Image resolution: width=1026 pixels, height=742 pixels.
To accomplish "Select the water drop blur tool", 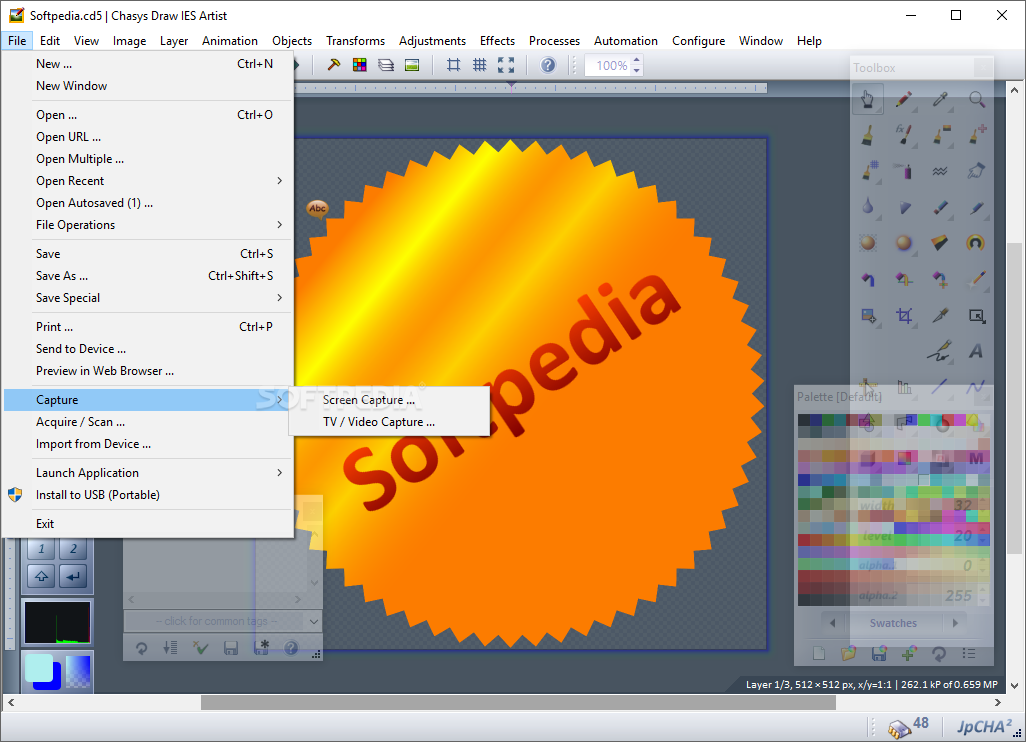I will click(868, 207).
